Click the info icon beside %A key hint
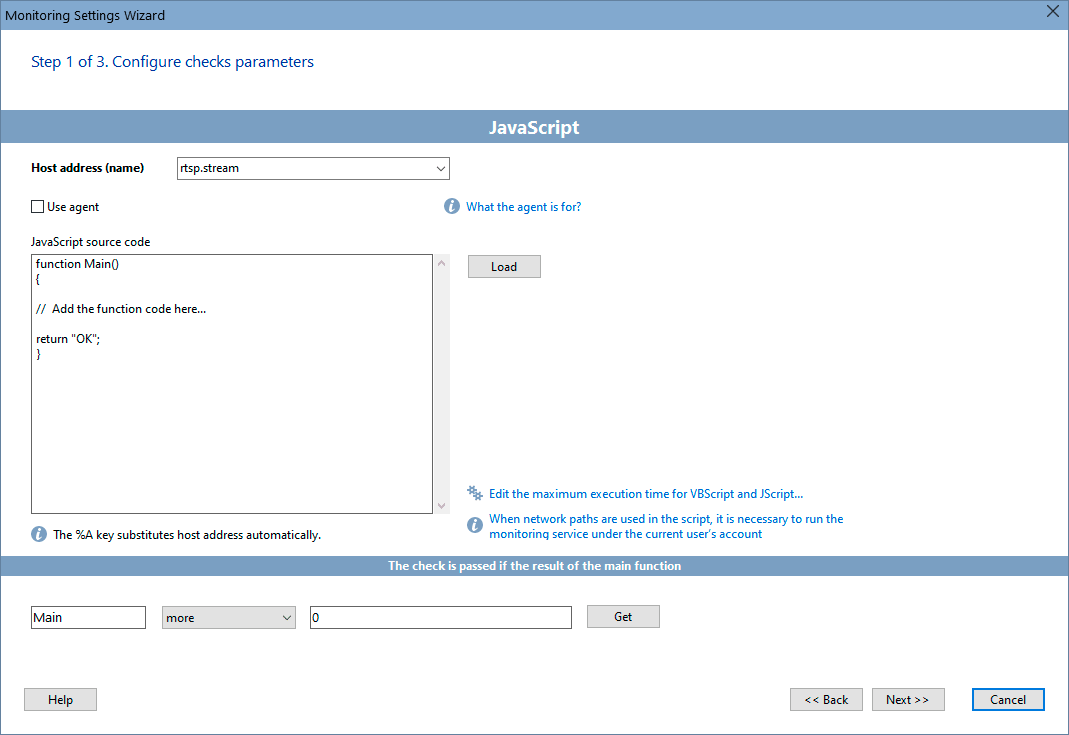This screenshot has width=1069, height=735. click(x=39, y=535)
